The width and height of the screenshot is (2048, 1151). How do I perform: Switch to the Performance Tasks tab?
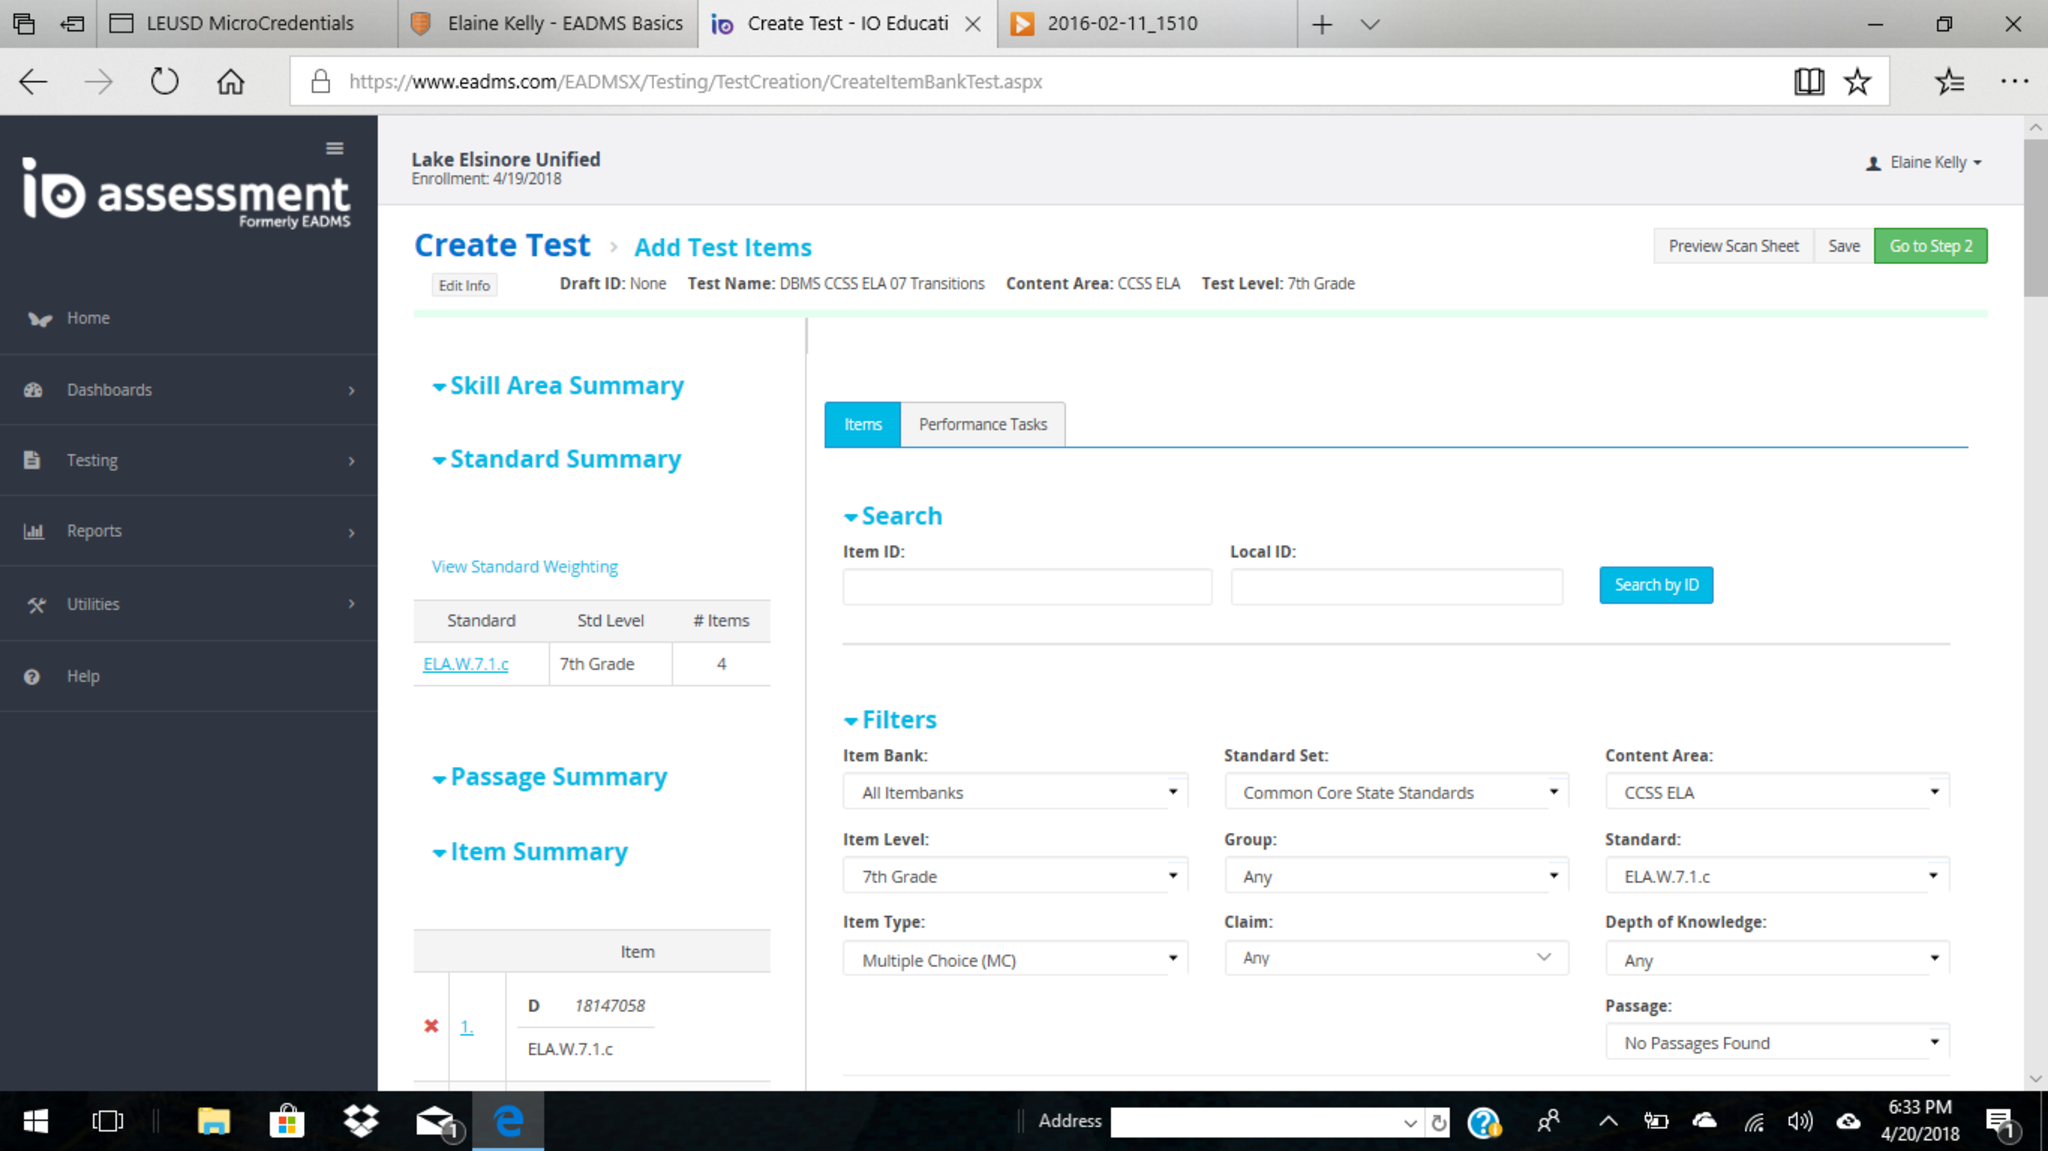click(x=982, y=425)
